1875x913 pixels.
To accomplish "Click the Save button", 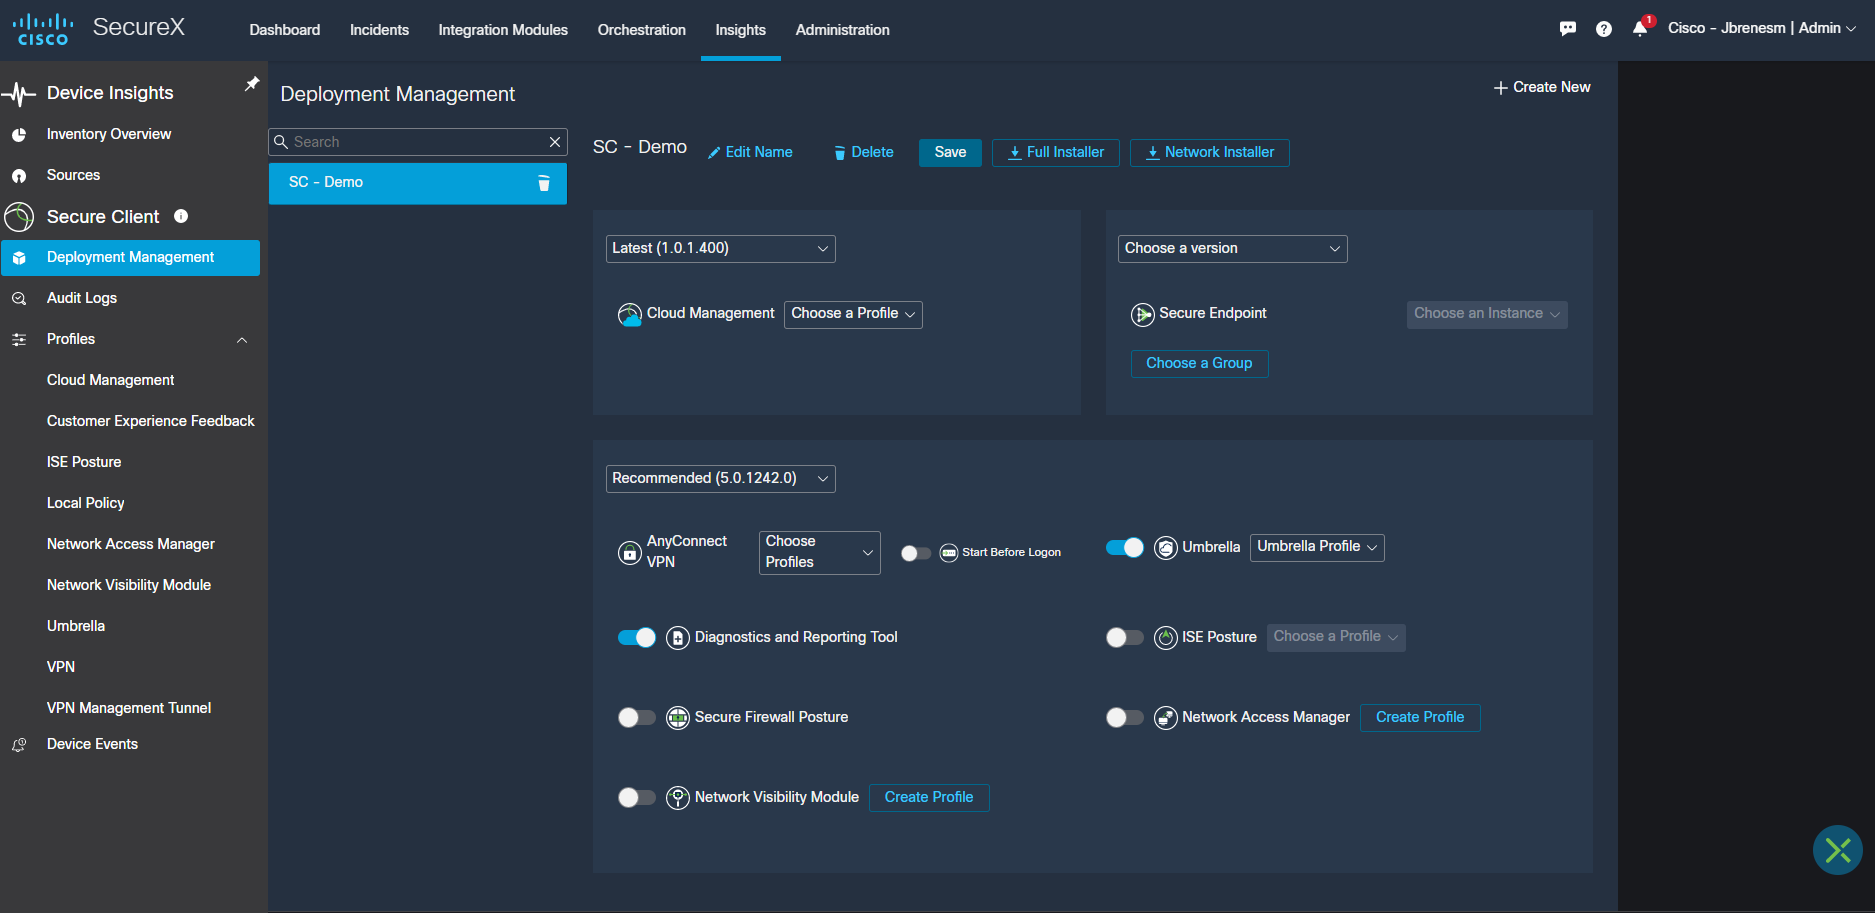I will (x=950, y=153).
